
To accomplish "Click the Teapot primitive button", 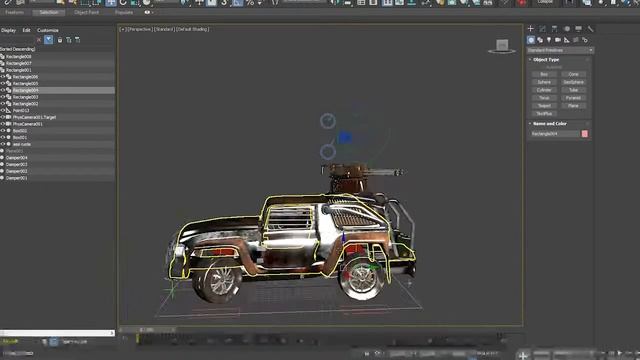I will (544, 106).
